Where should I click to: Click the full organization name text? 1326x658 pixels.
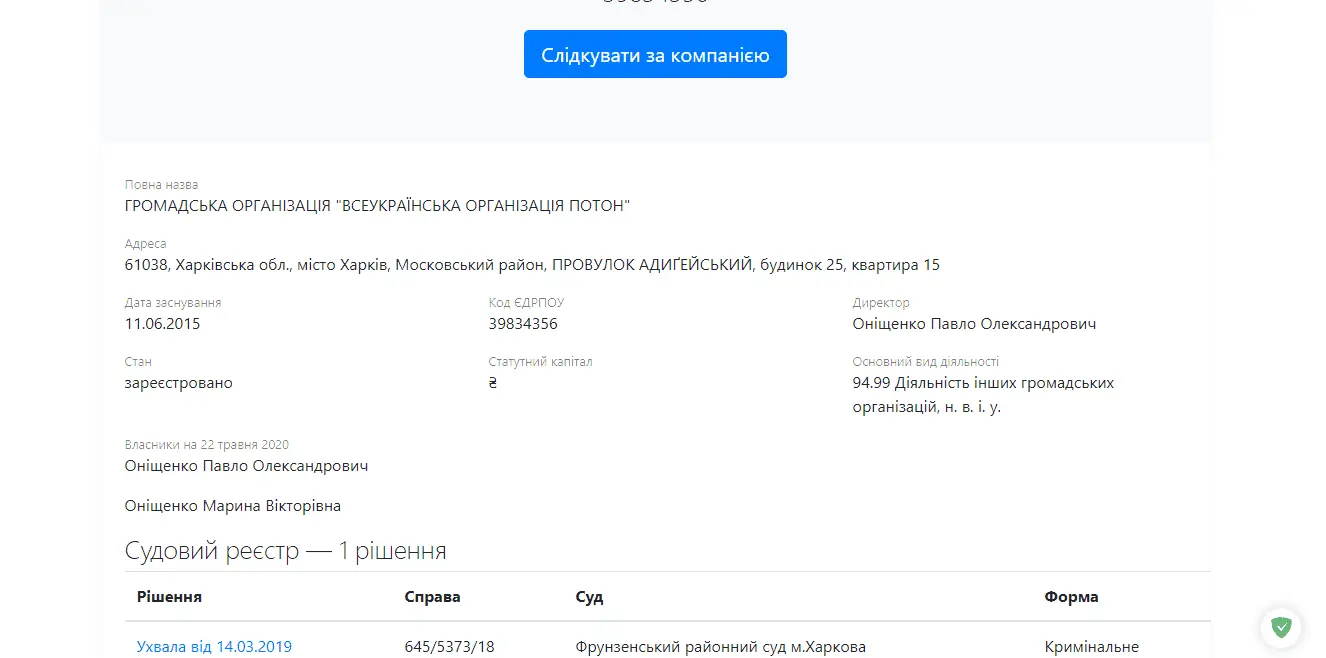[x=377, y=206]
